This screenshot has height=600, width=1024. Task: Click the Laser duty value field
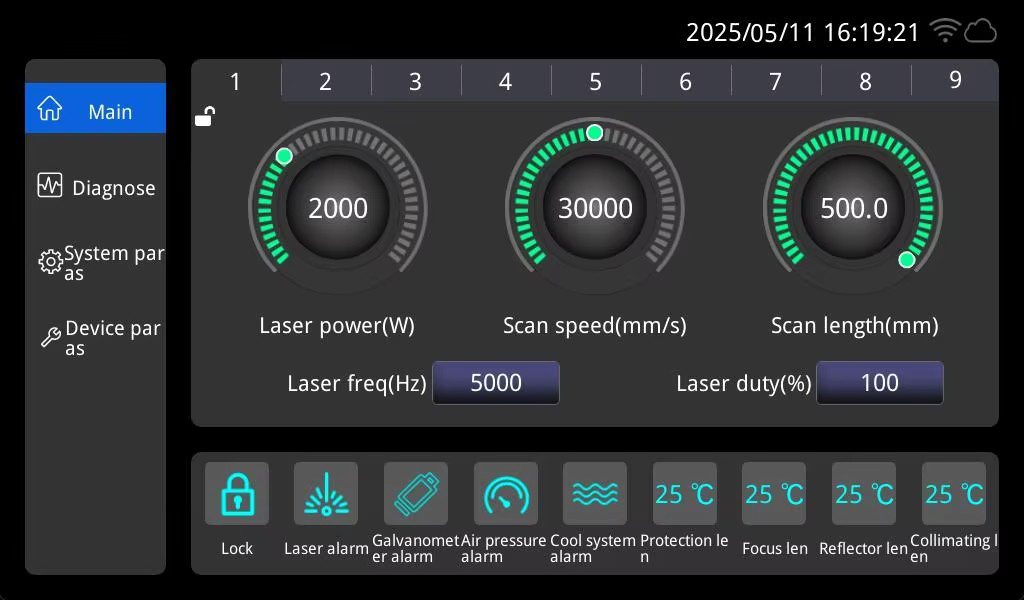pyautogui.click(x=879, y=383)
